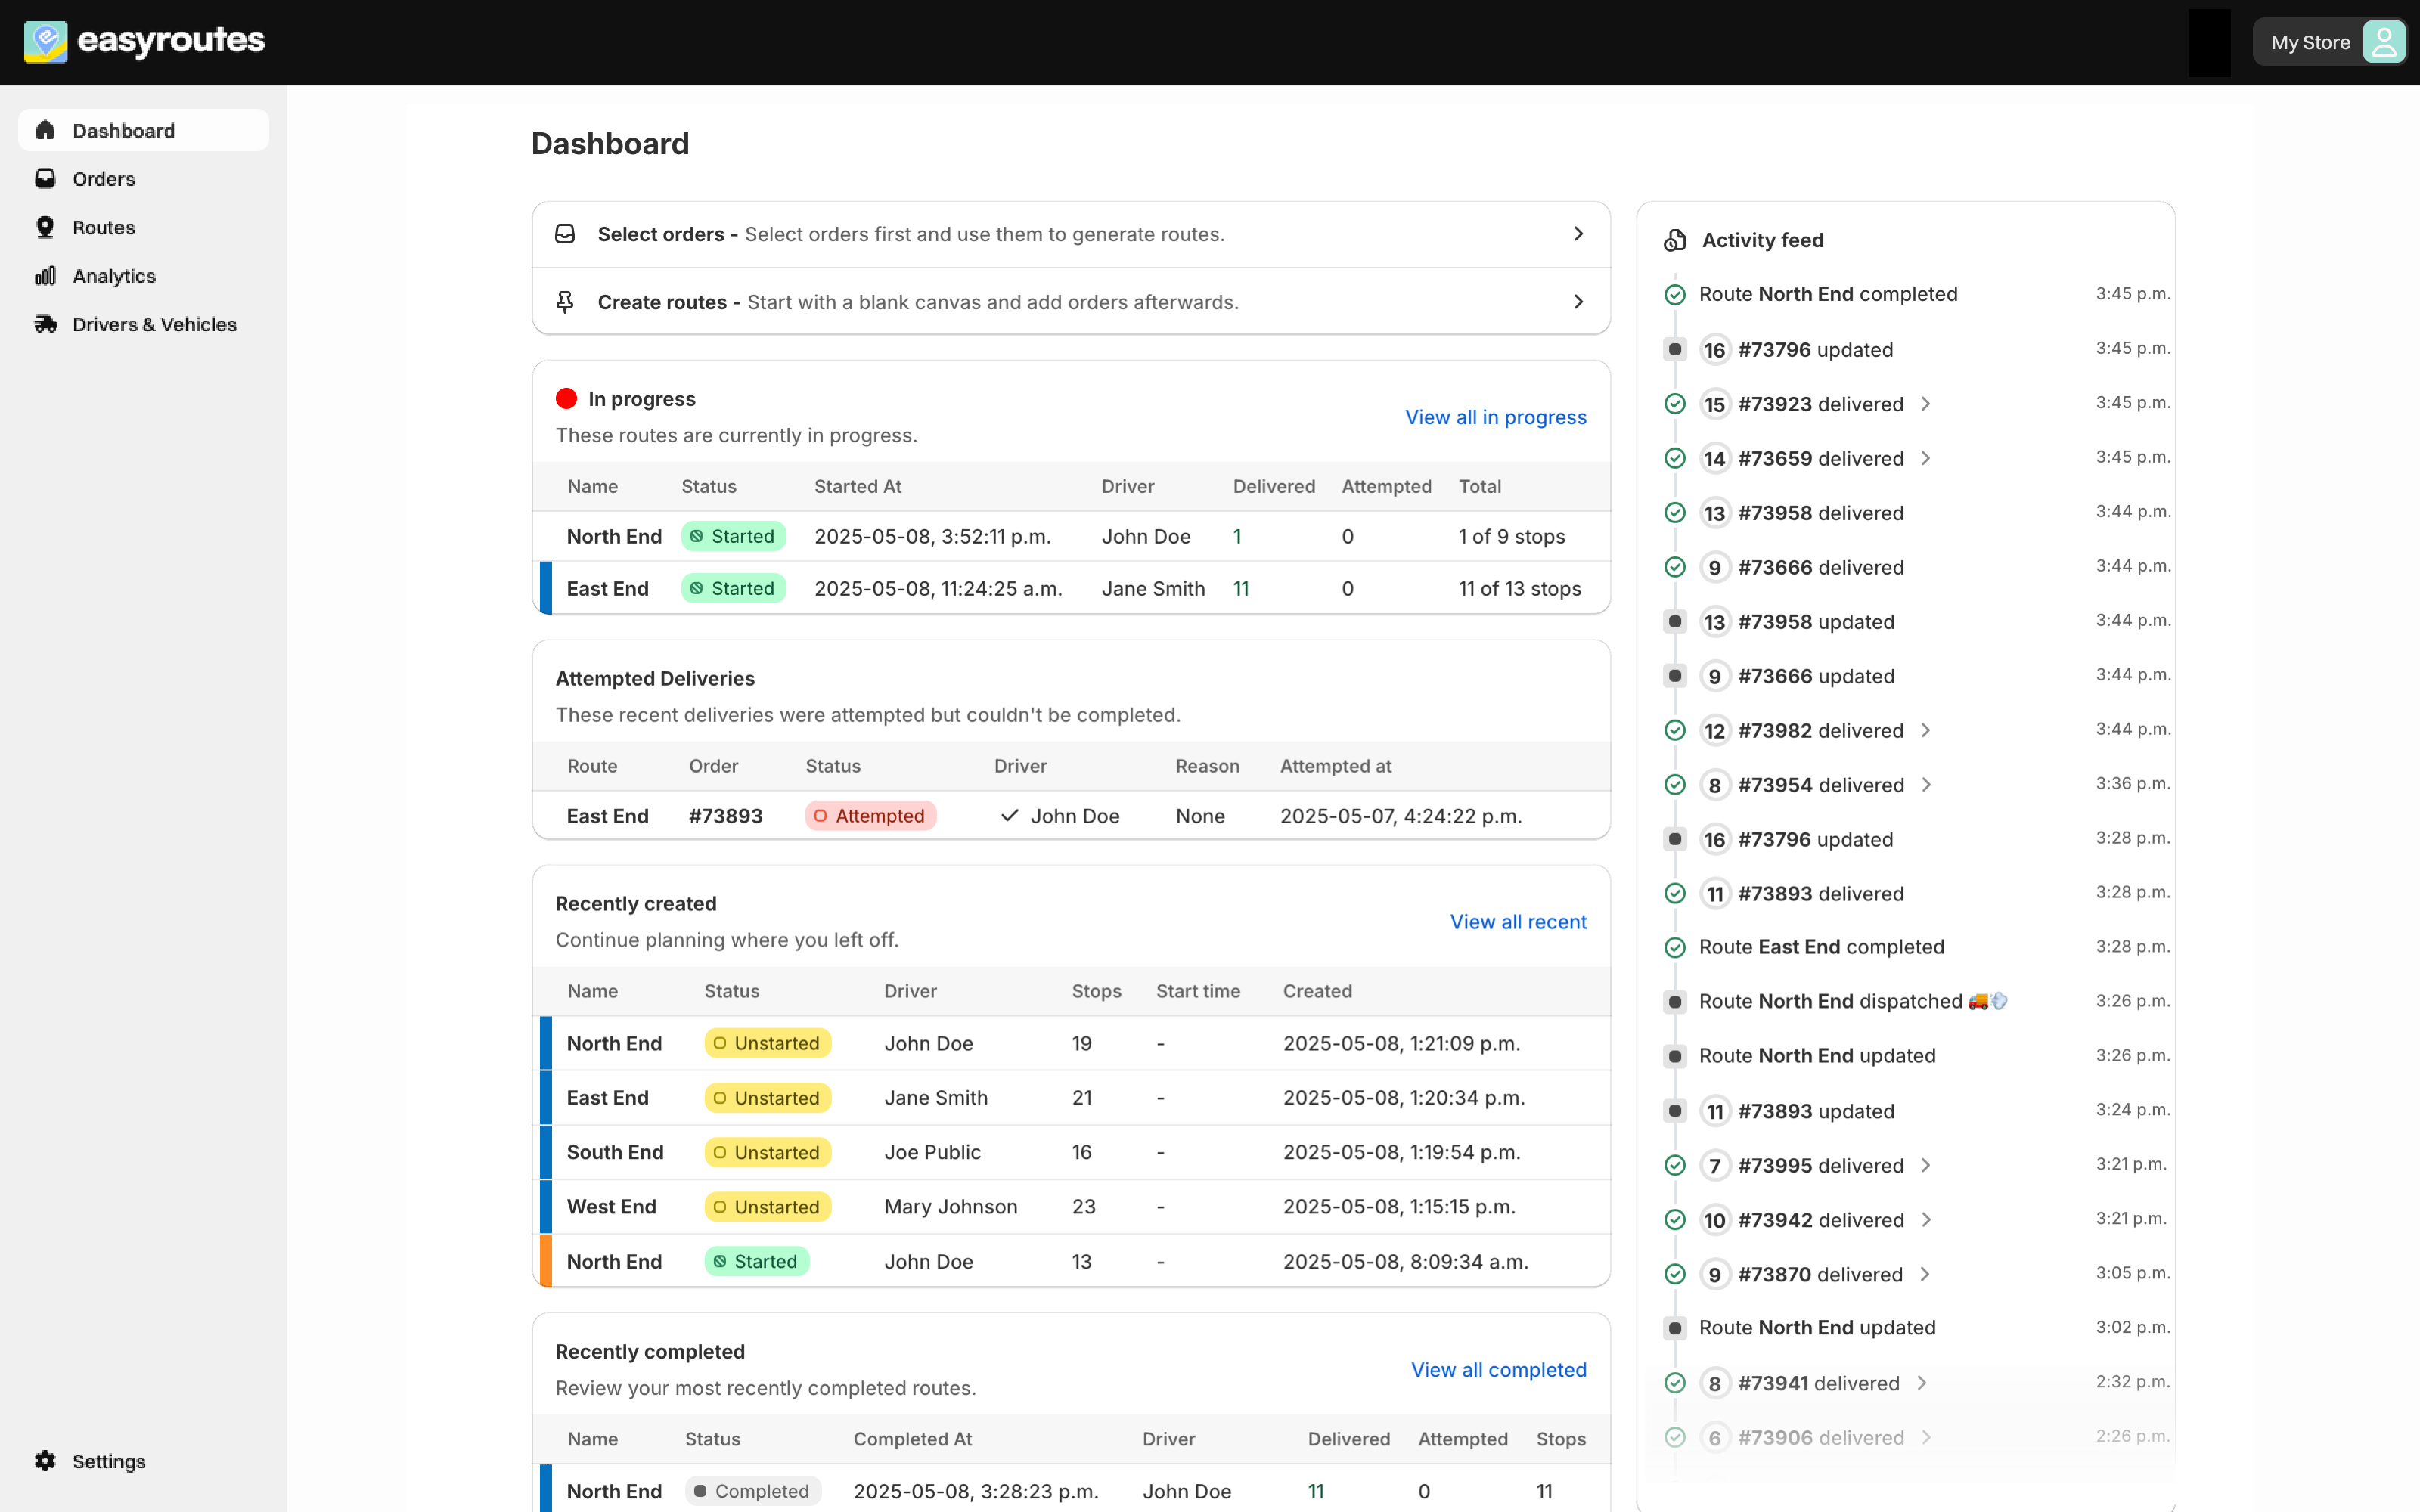The image size is (2420, 1512).
Task: Click the Orders inbox icon in sidebar
Action: coord(45,179)
